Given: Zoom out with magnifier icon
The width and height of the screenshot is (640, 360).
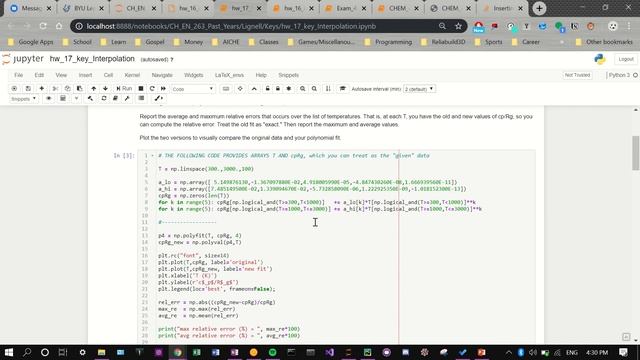Looking at the screenshot, I should click(x=314, y=89).
